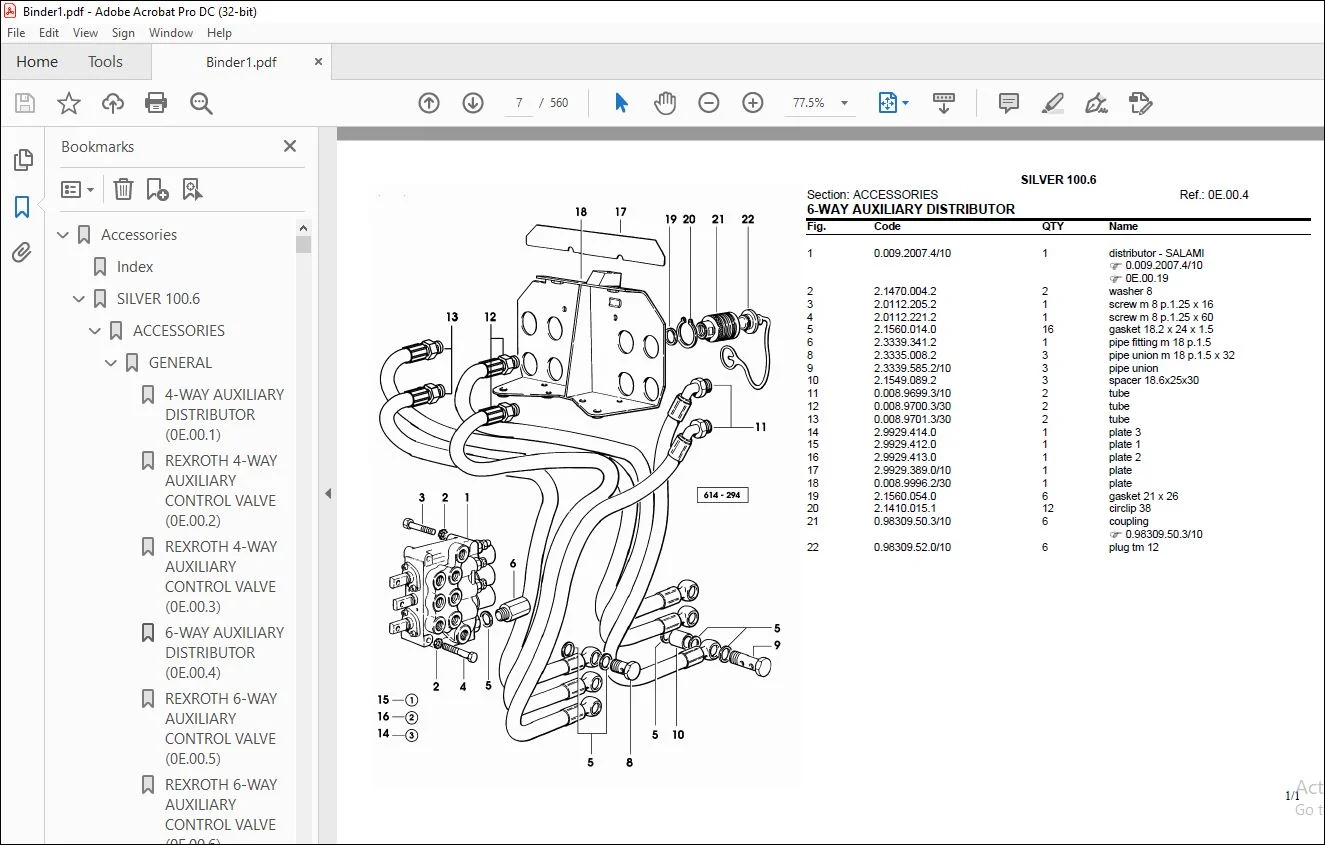Open REXROTH 4-WAY CONTROL VALVE (0E.00.2) bookmark

[x=221, y=491]
